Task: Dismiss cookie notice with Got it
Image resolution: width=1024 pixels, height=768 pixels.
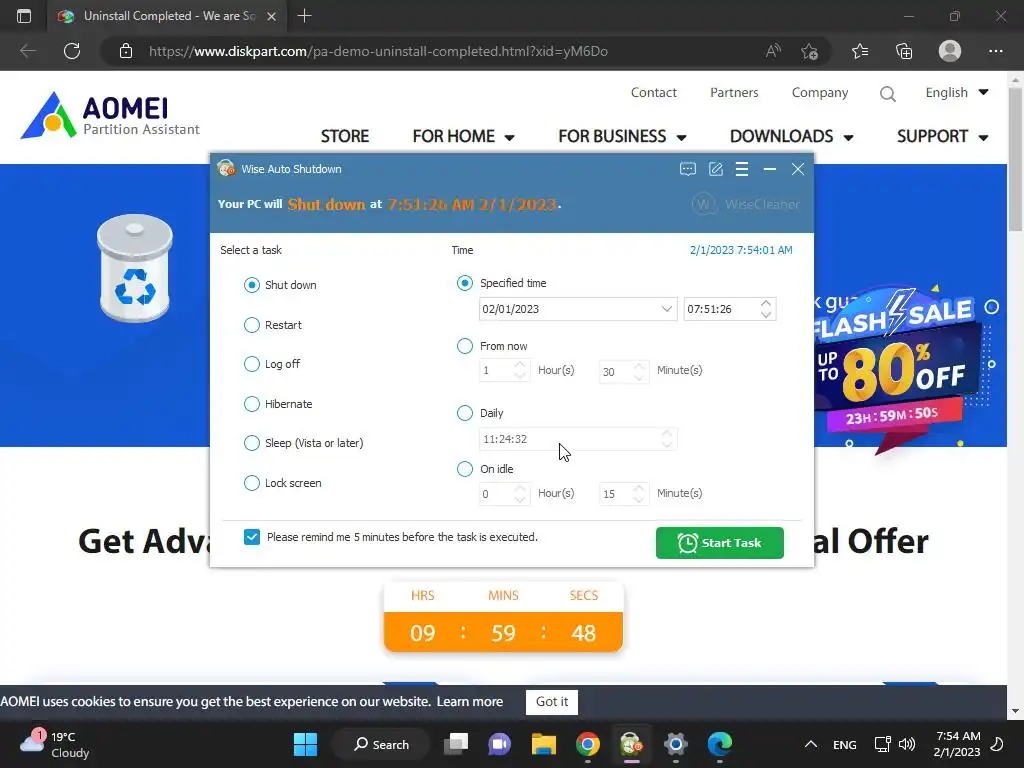Action: [552, 702]
